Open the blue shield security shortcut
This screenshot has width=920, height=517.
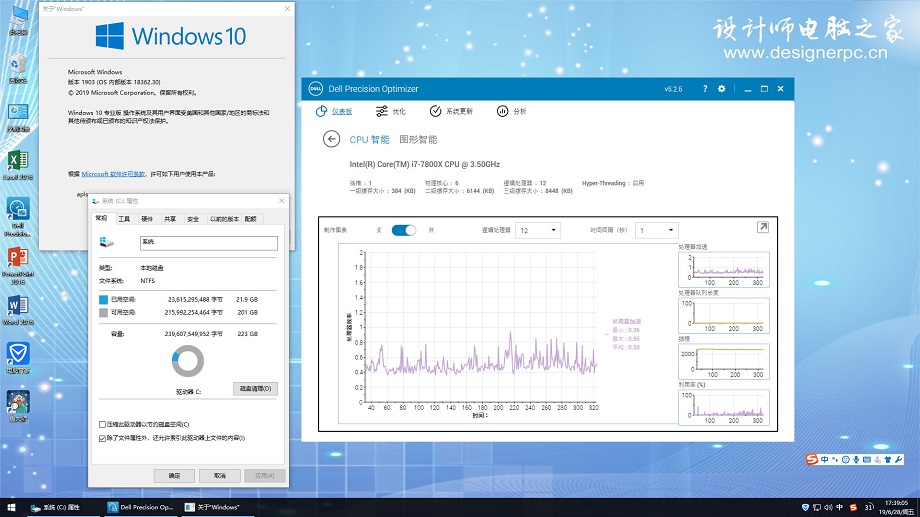coord(18,358)
